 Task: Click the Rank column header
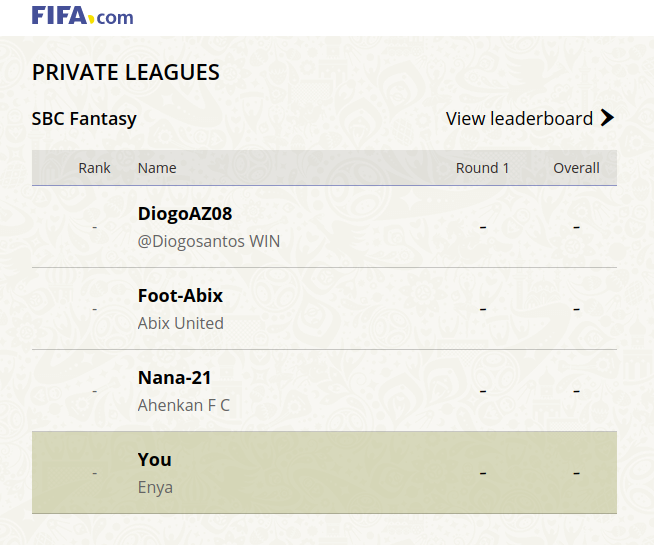94,168
